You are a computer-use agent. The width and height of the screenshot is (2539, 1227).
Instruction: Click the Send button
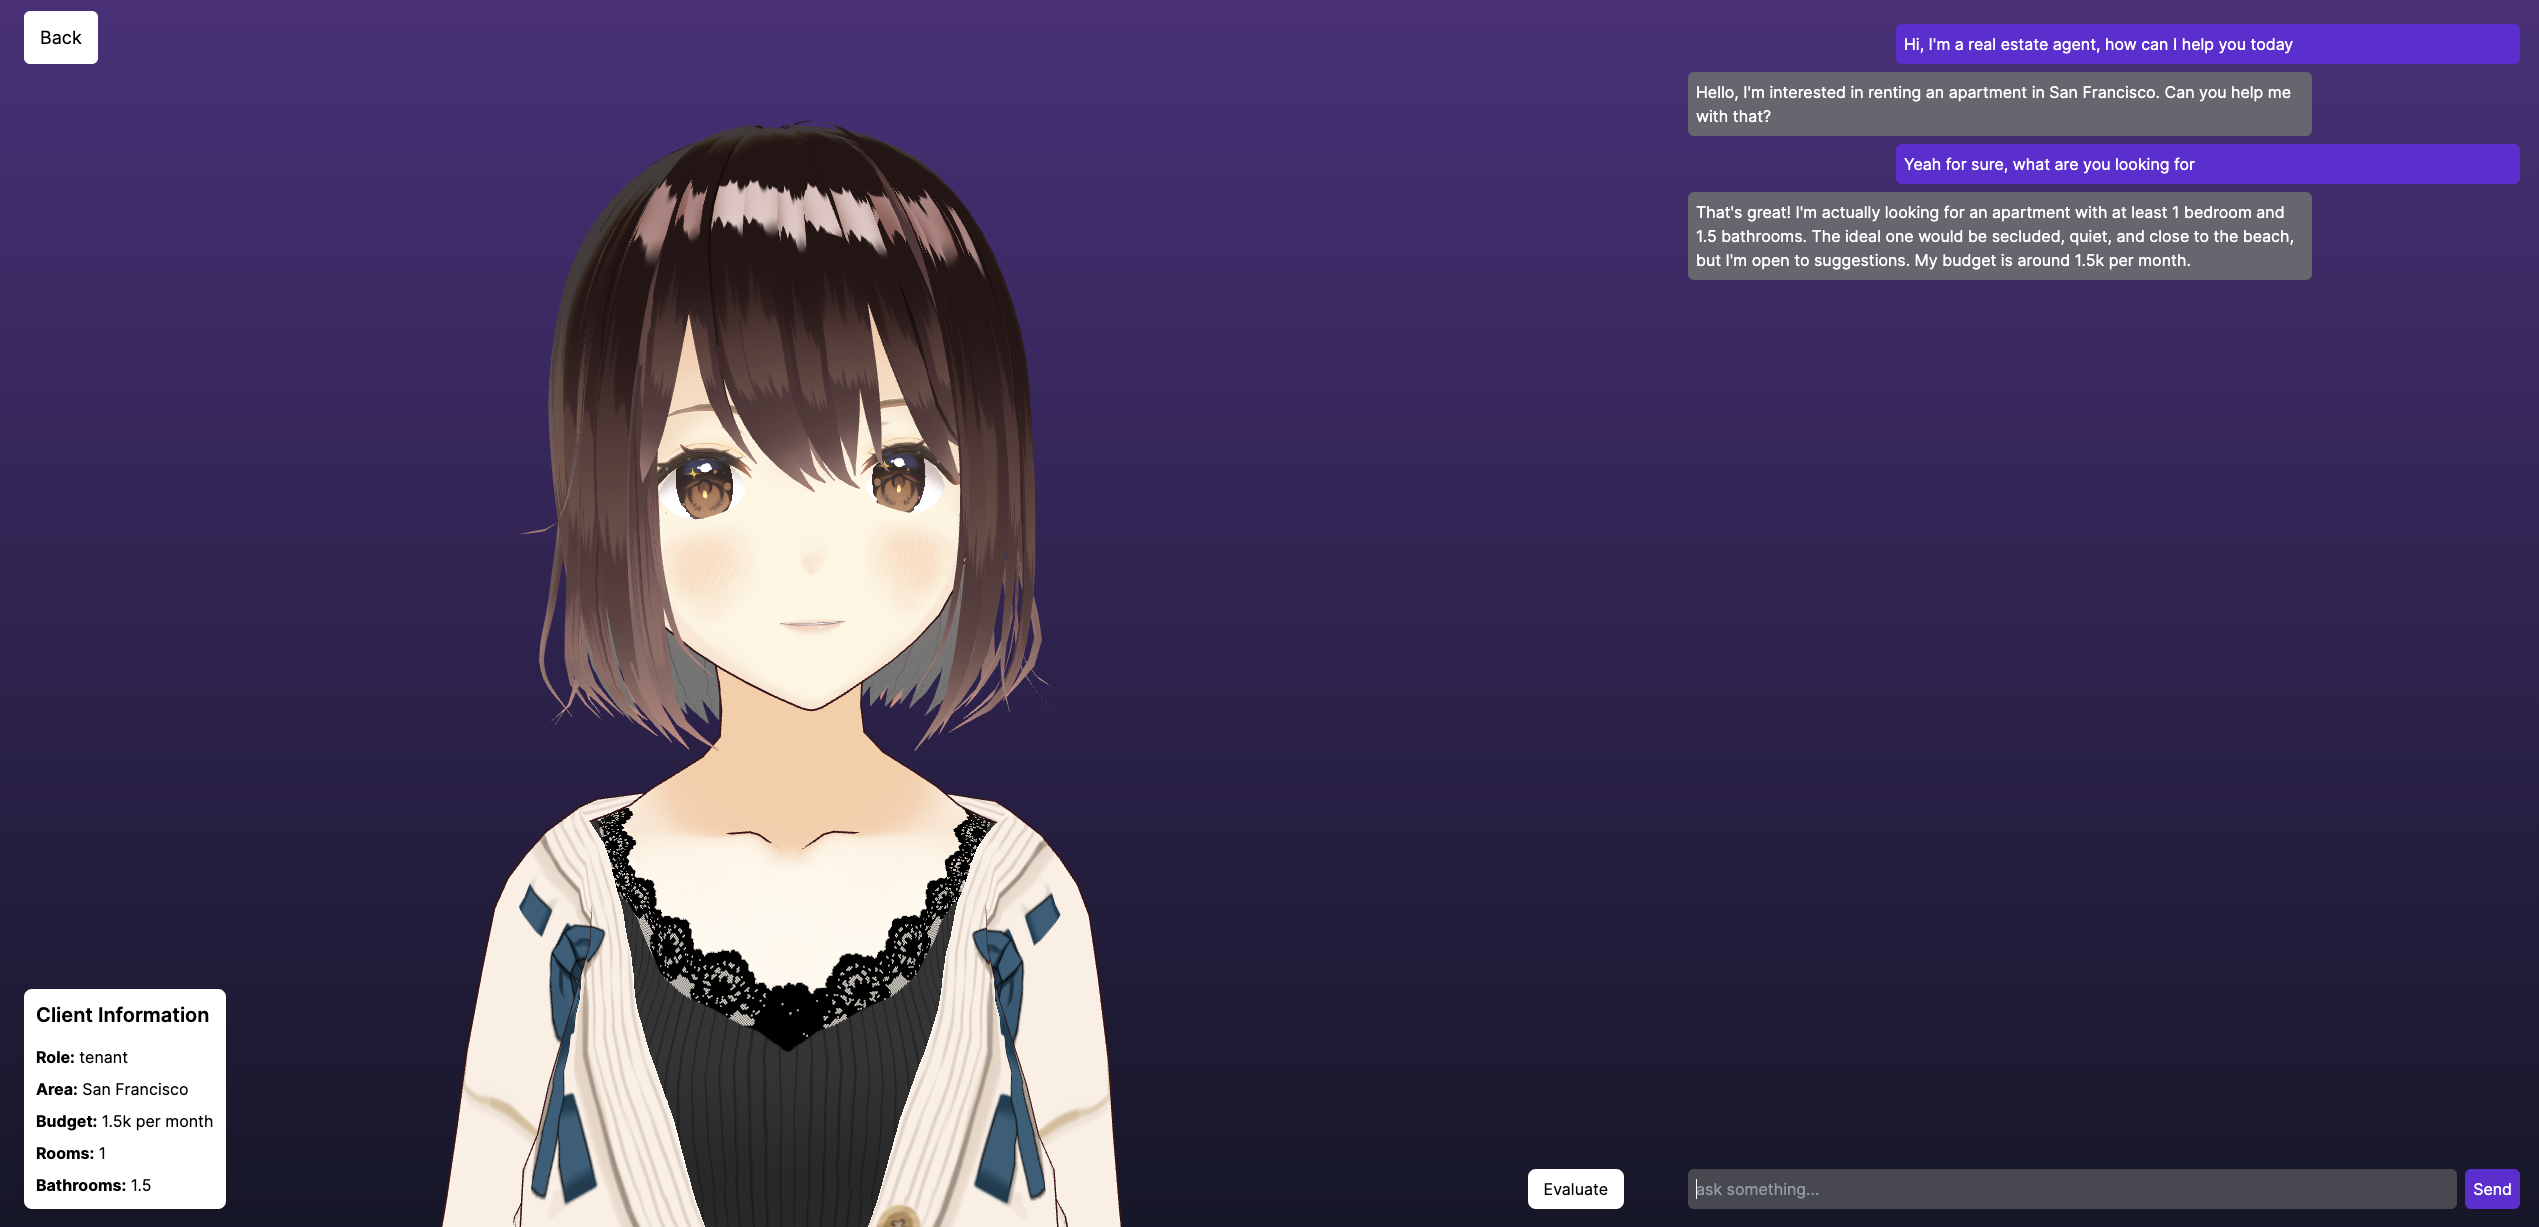tap(2491, 1189)
